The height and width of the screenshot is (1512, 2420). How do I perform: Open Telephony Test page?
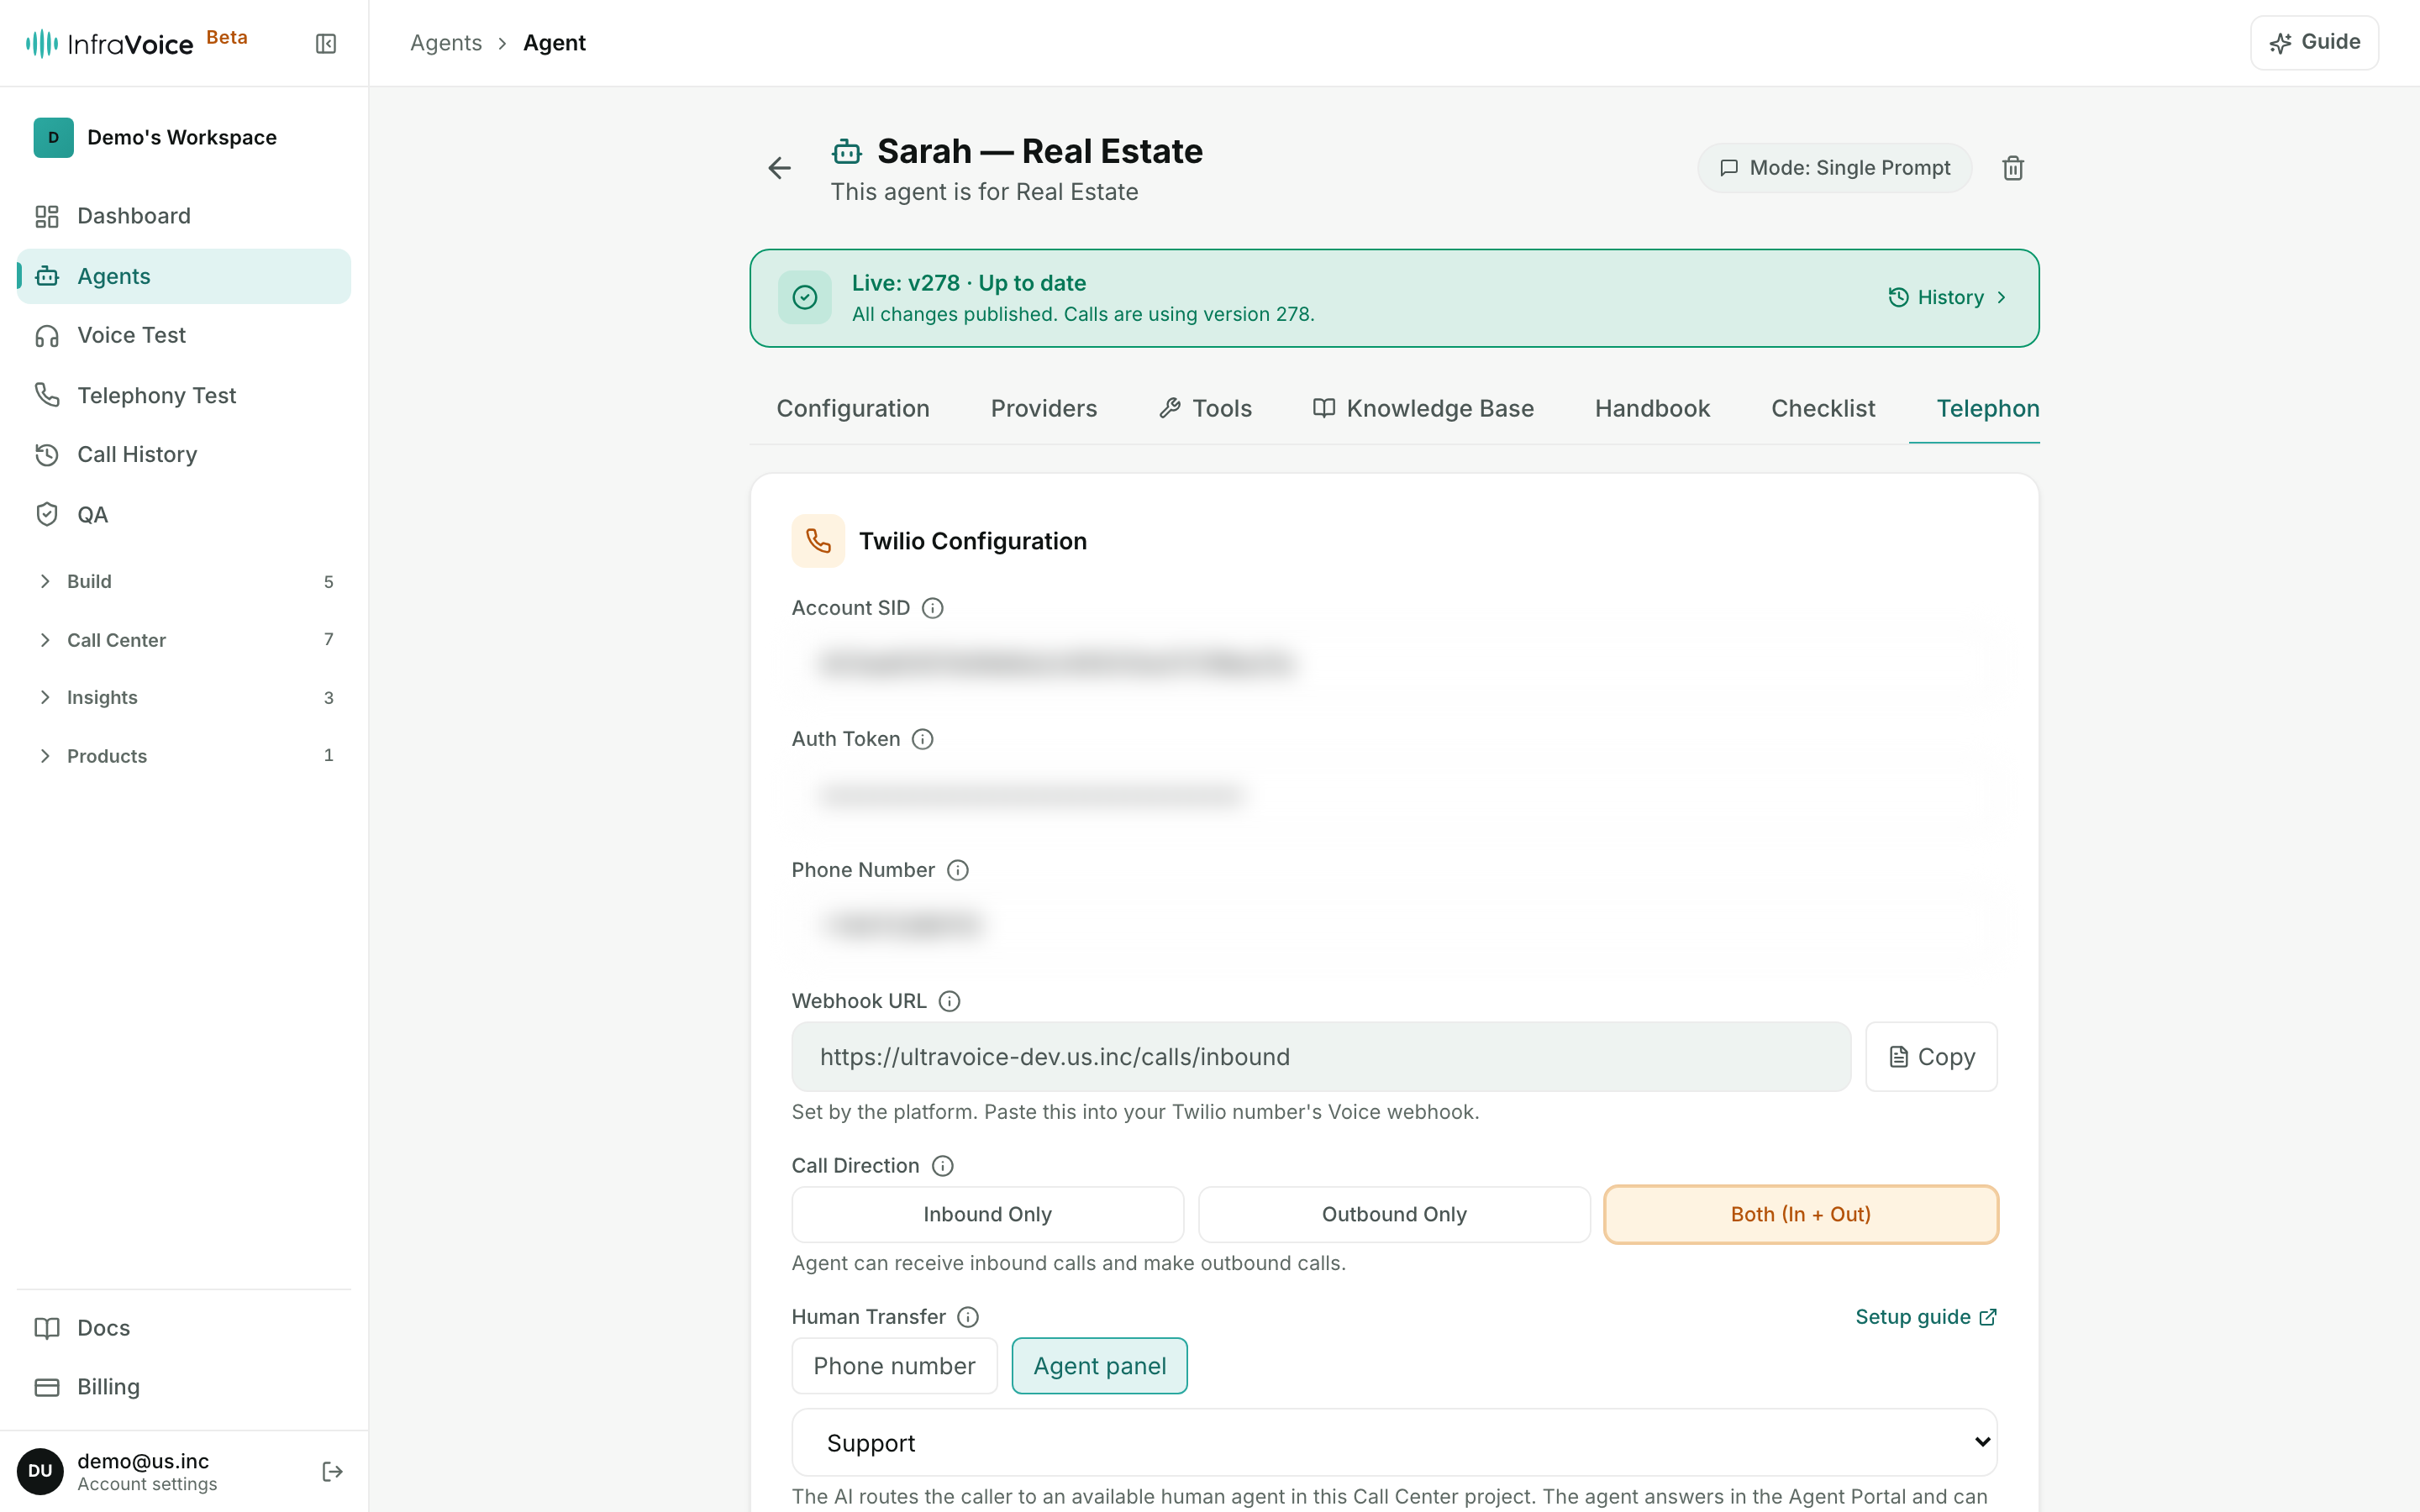(184, 395)
